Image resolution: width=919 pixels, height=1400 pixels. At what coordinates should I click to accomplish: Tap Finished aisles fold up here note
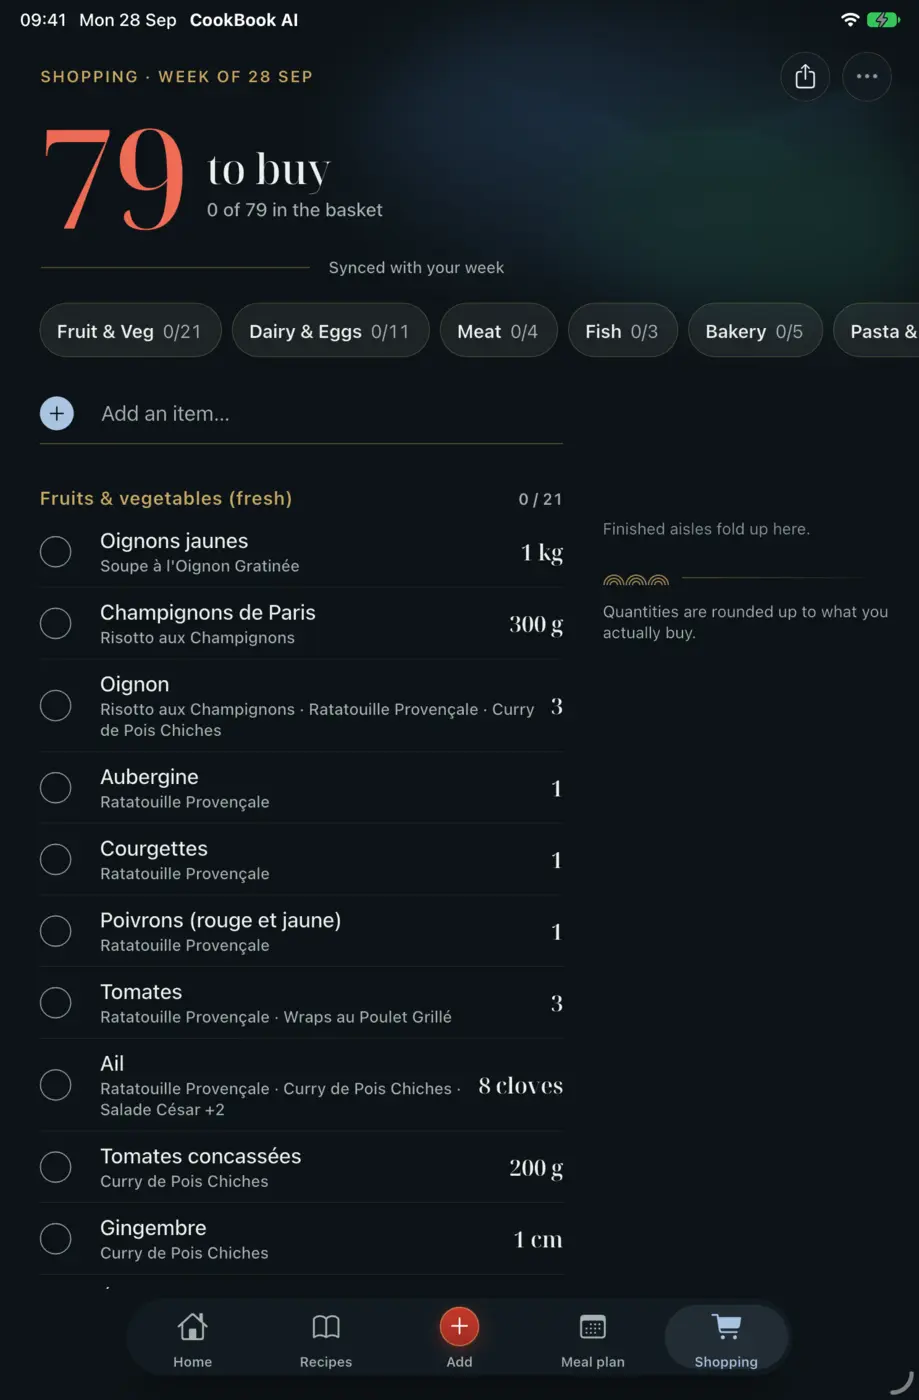(x=706, y=529)
